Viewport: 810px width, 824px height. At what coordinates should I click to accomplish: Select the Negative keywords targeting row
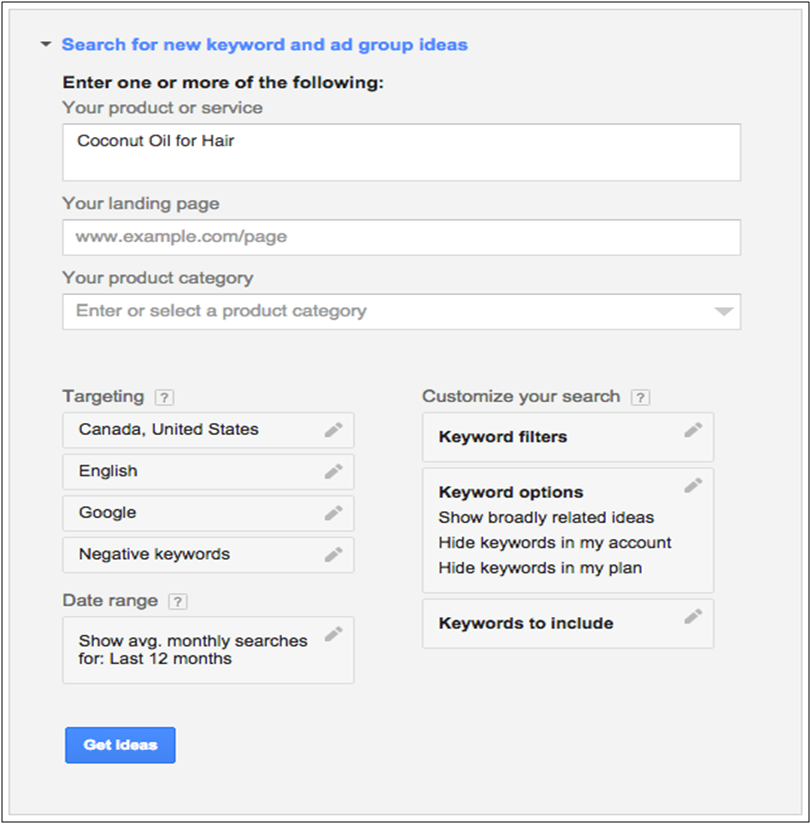[x=190, y=554]
